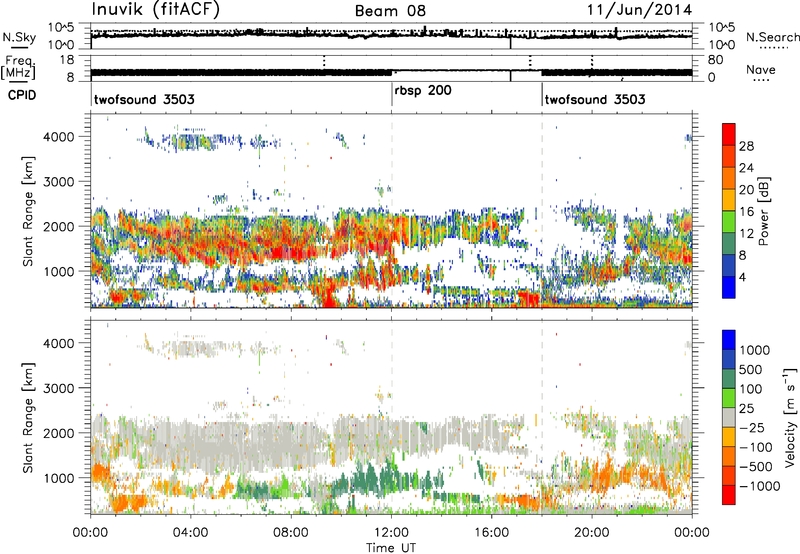This screenshot has width=800, height=554.
Task: Click the '04:00' time axis tick
Action: [190, 533]
